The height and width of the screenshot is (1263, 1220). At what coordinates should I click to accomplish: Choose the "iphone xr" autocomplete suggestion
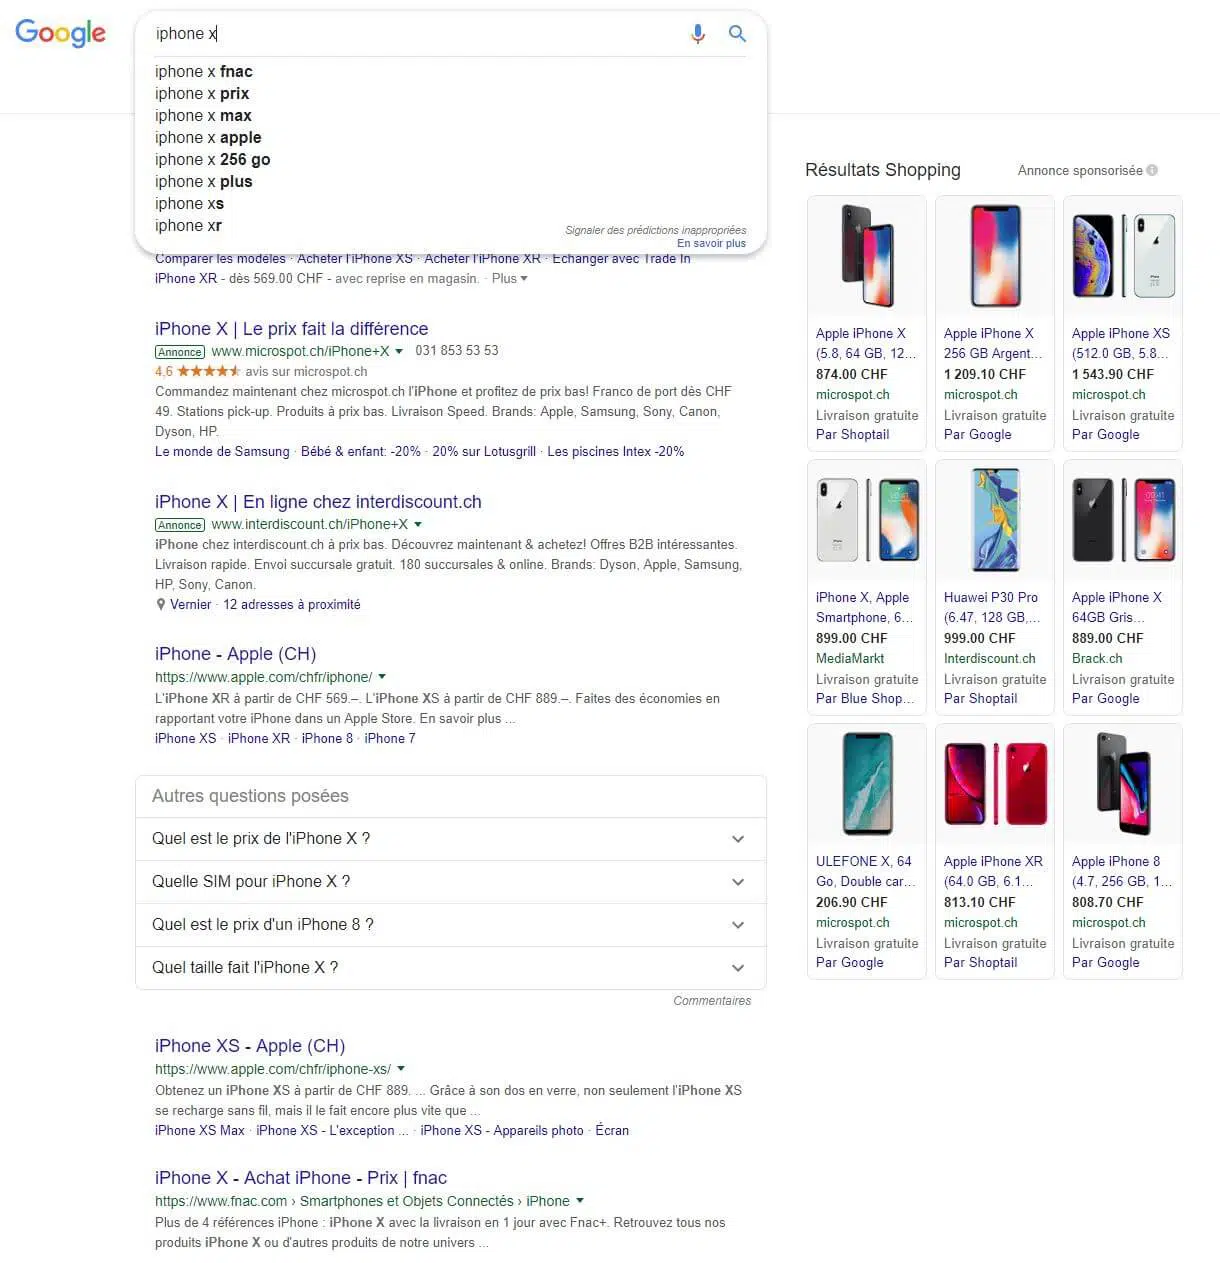188,226
